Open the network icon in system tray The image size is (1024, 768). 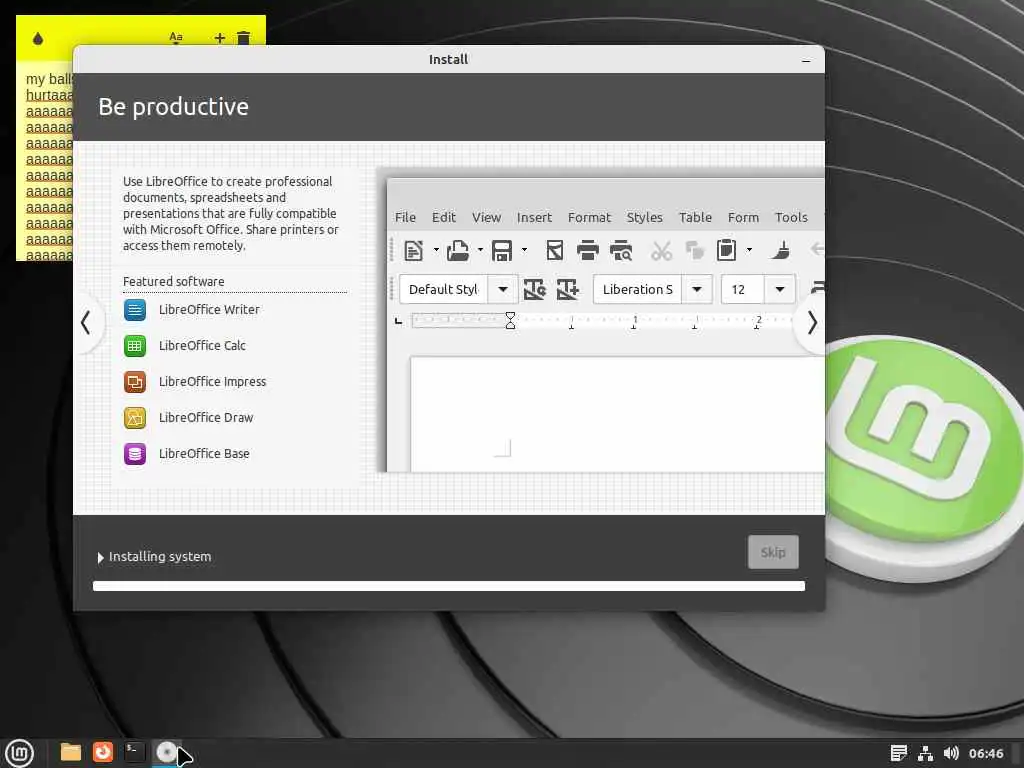coord(925,753)
